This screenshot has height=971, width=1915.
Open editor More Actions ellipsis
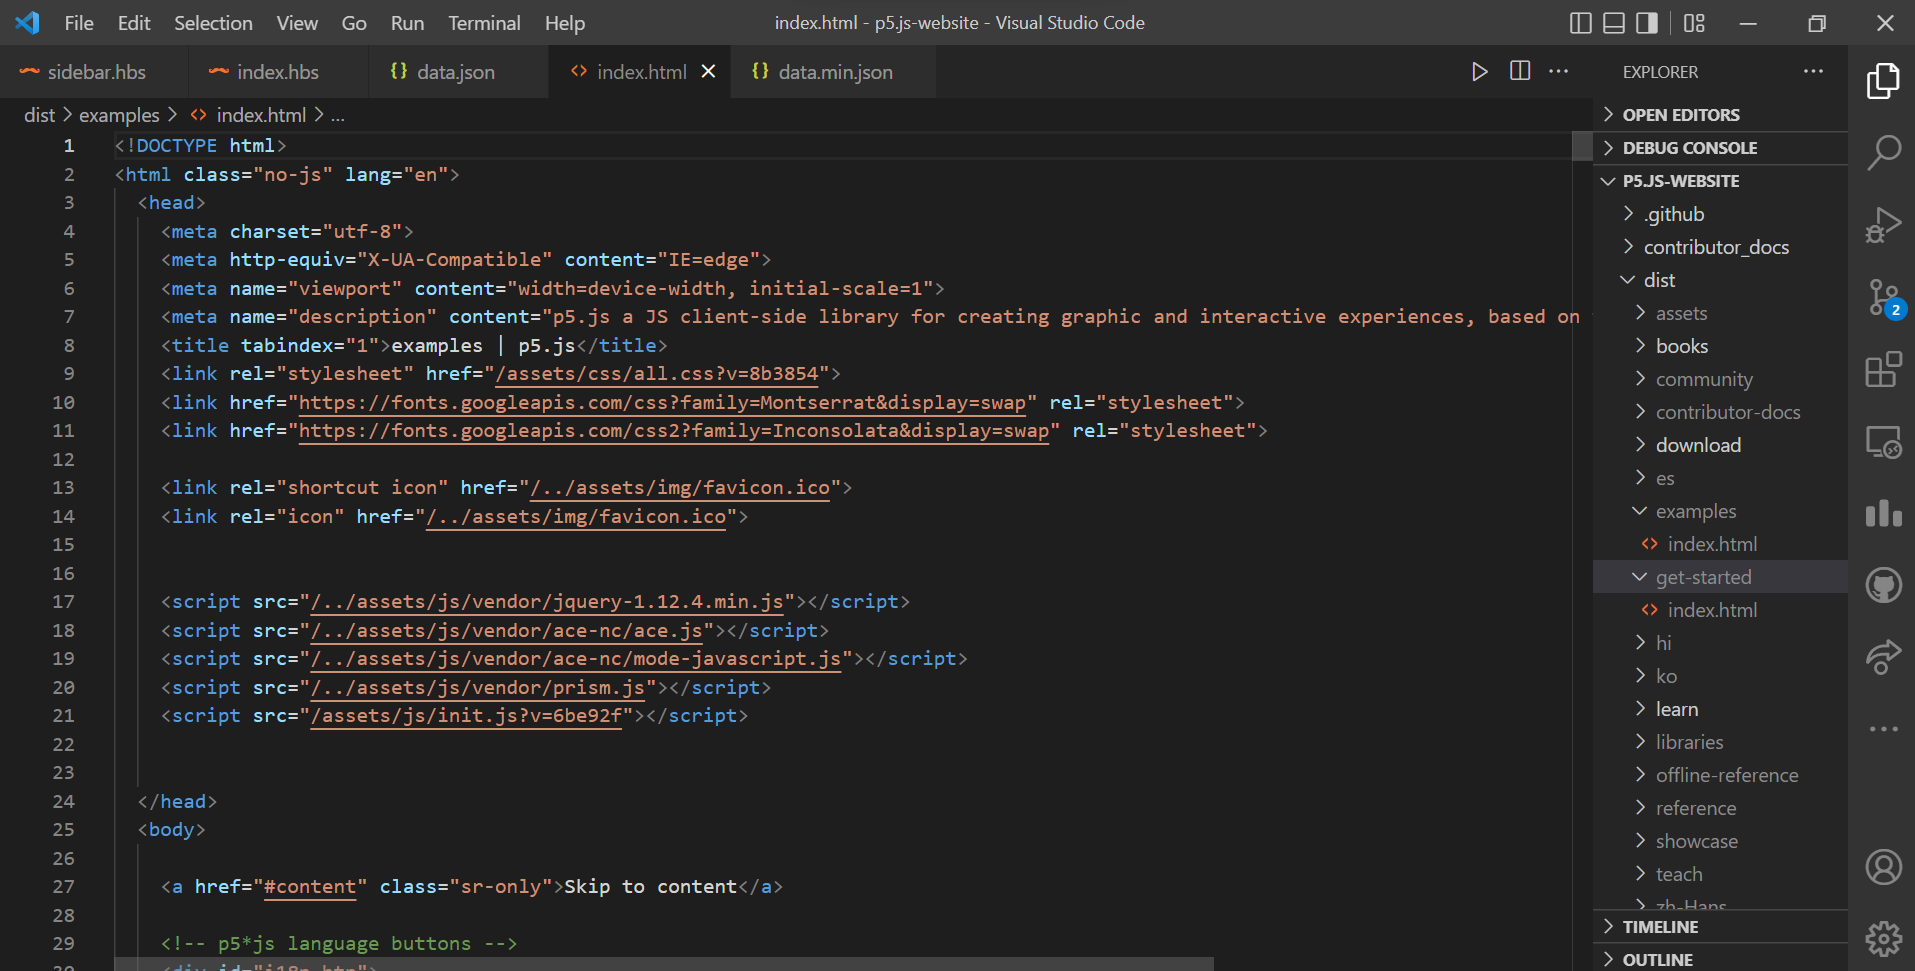pos(1559,71)
